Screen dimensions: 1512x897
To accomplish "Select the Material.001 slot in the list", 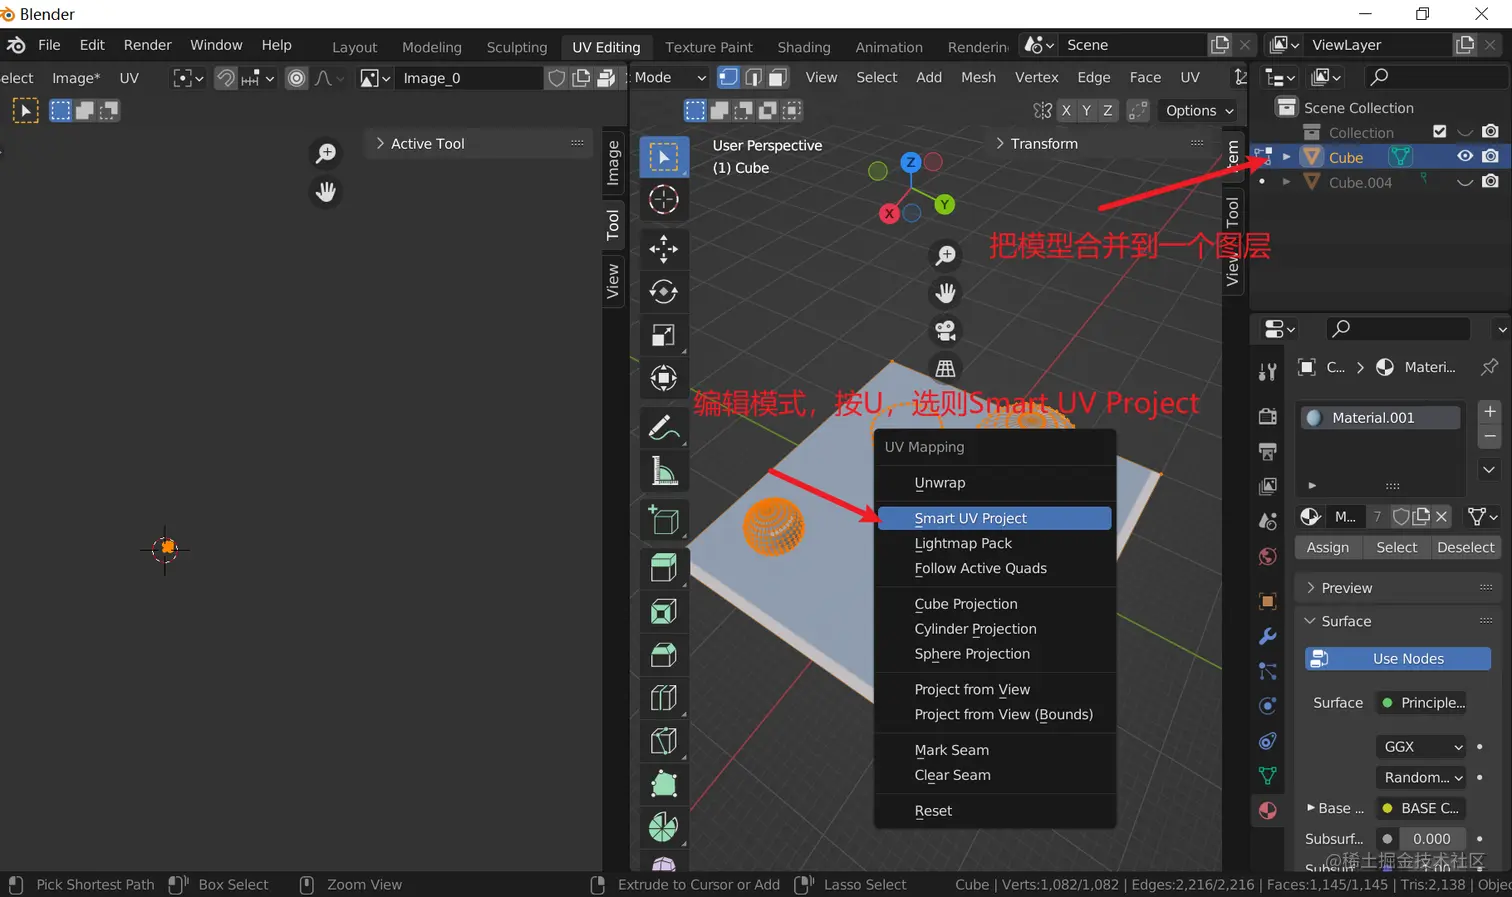I will pyautogui.click(x=1382, y=418).
